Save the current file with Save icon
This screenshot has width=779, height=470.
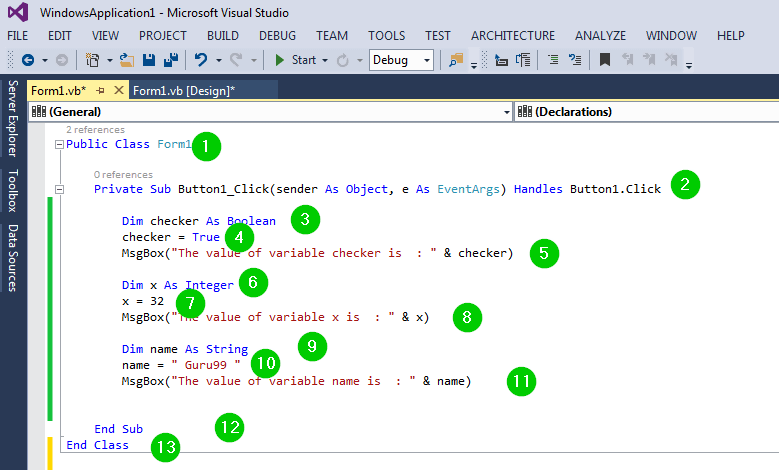(x=148, y=60)
